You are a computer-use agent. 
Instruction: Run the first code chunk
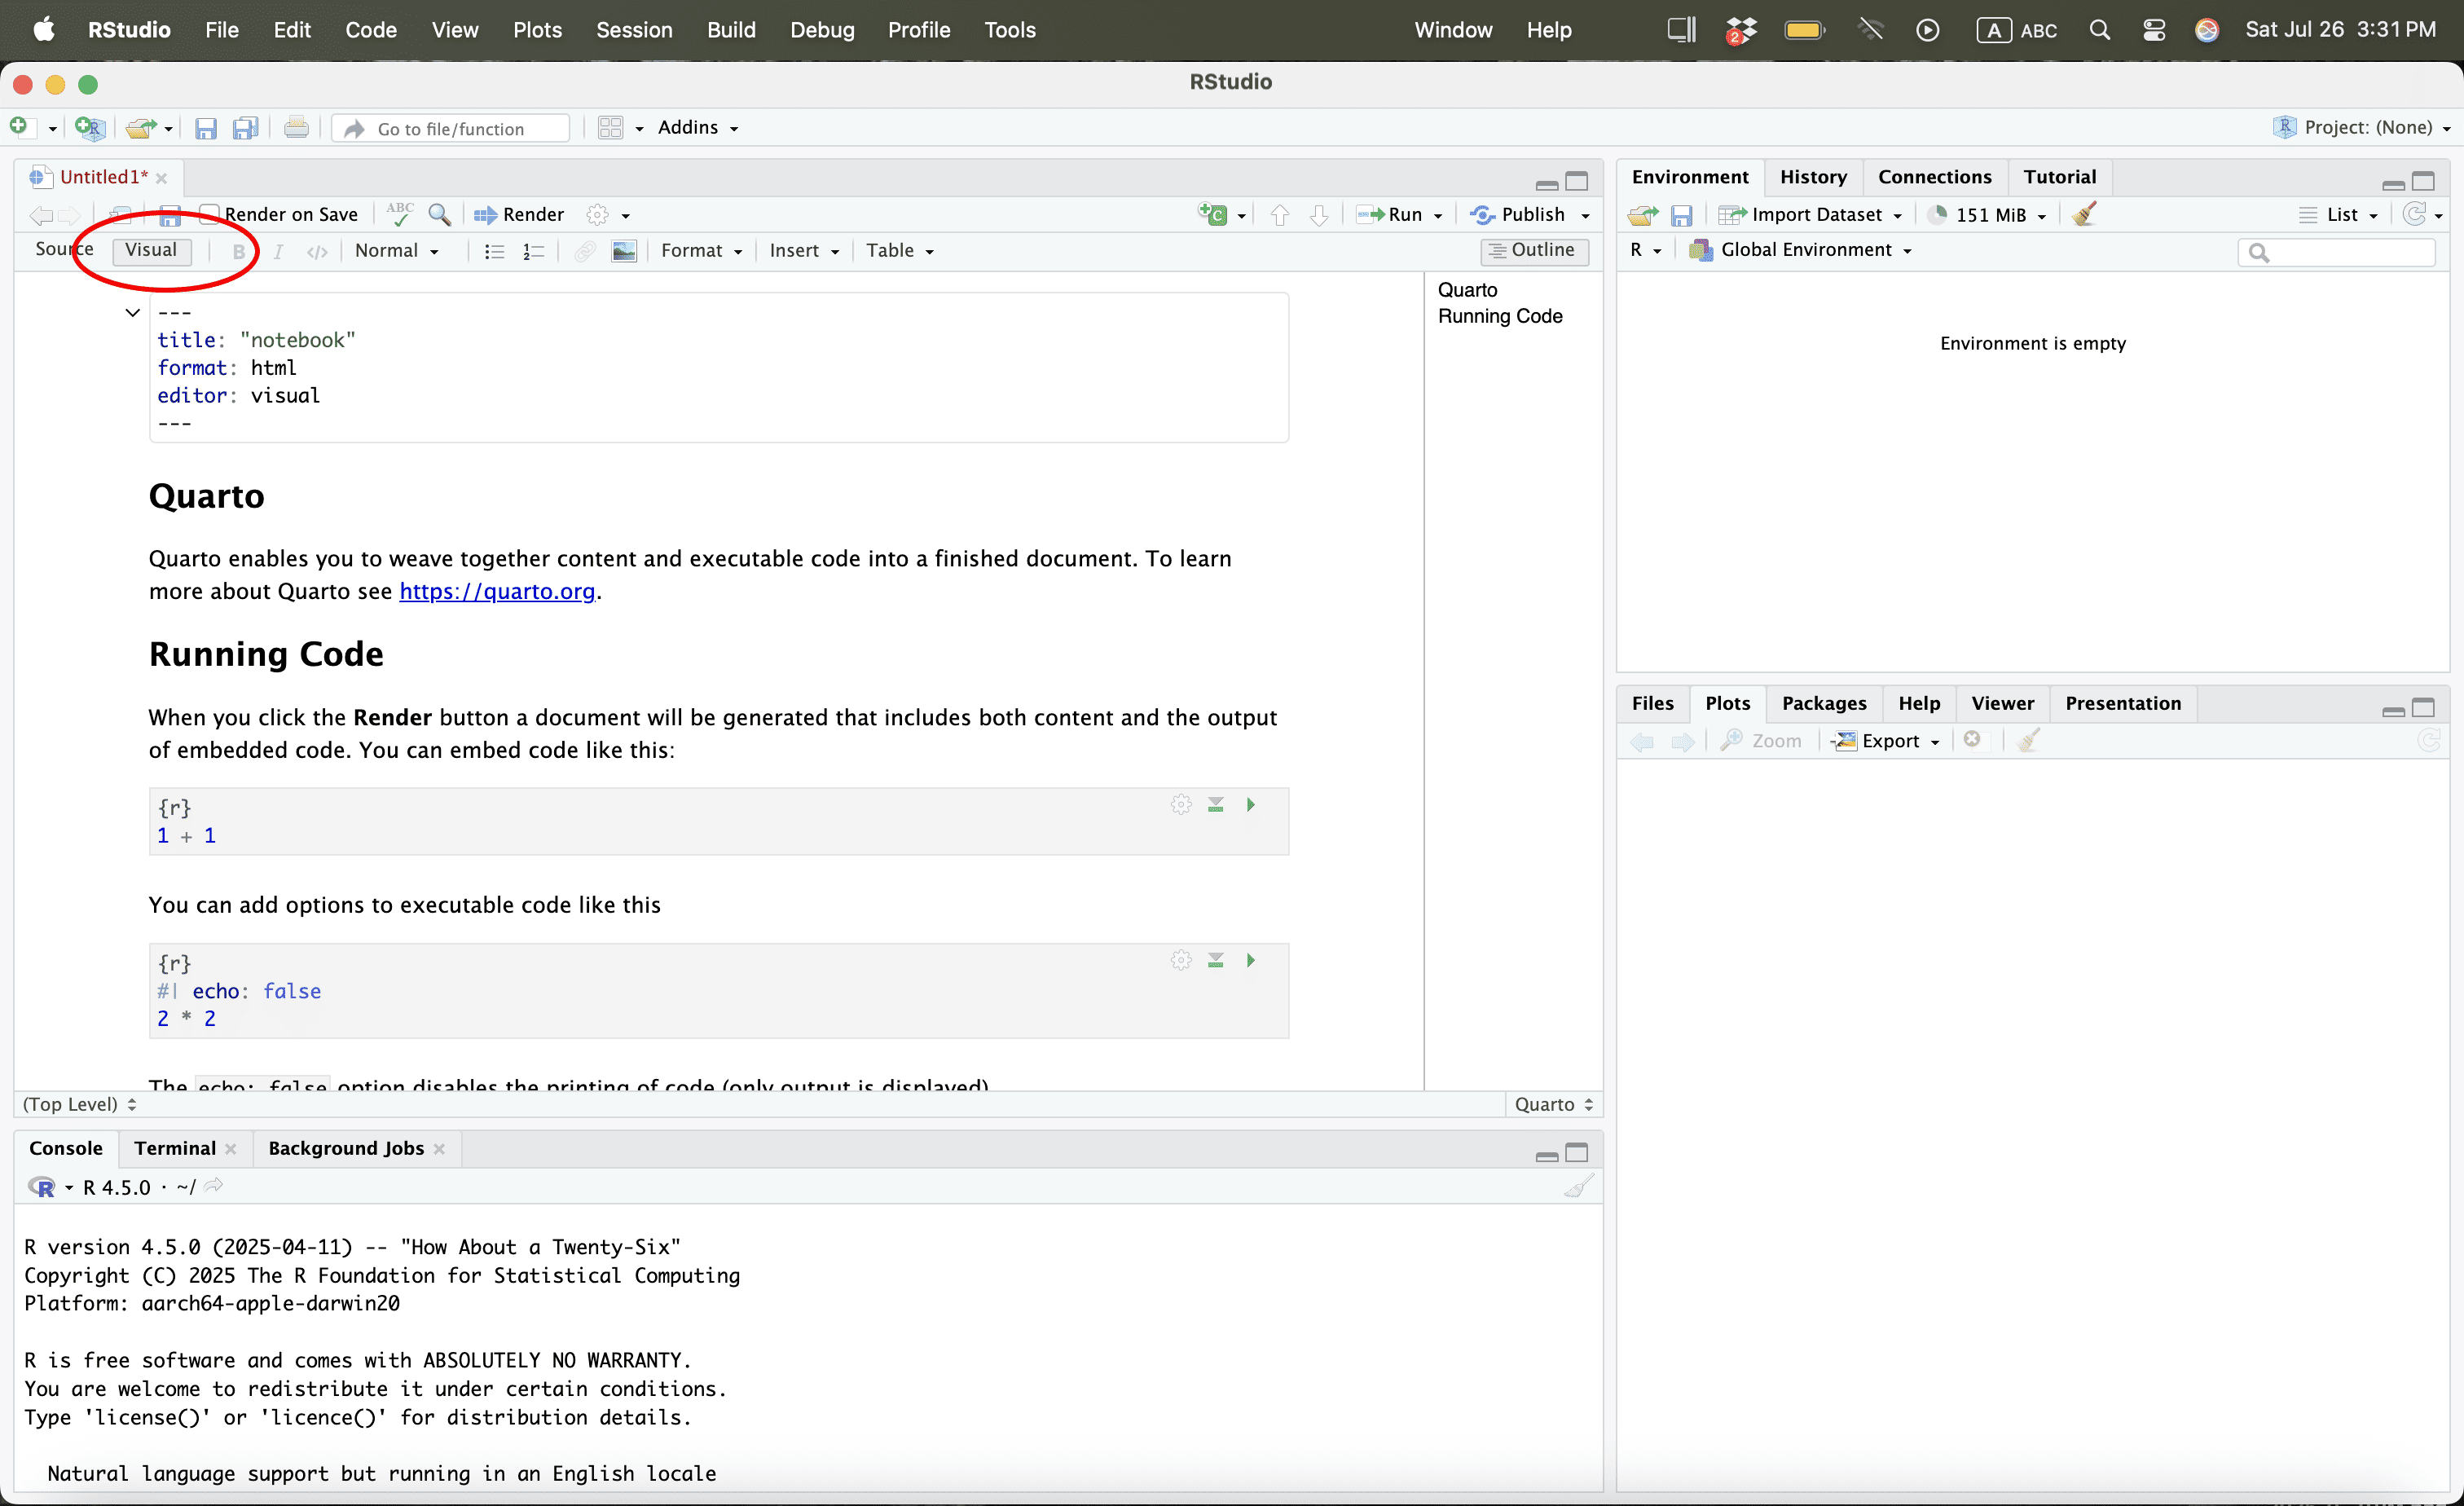[x=1250, y=805]
